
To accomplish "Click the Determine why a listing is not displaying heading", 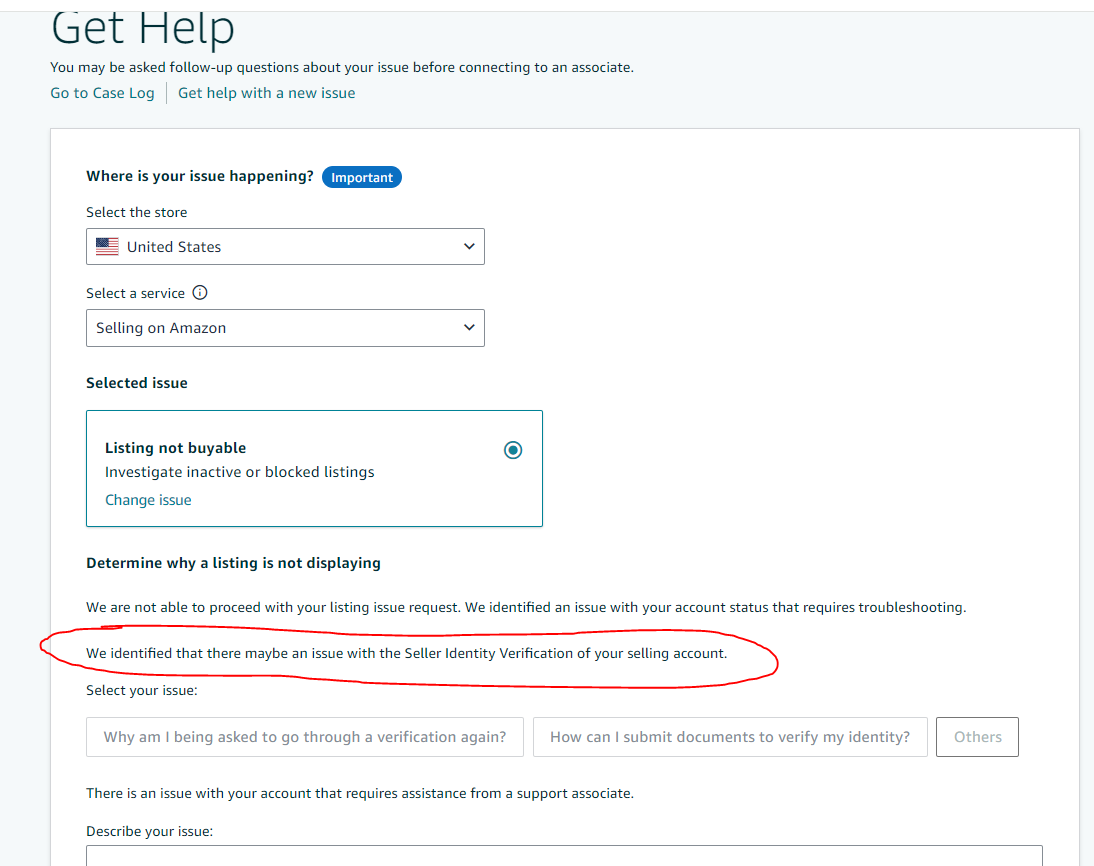I will pos(233,563).
